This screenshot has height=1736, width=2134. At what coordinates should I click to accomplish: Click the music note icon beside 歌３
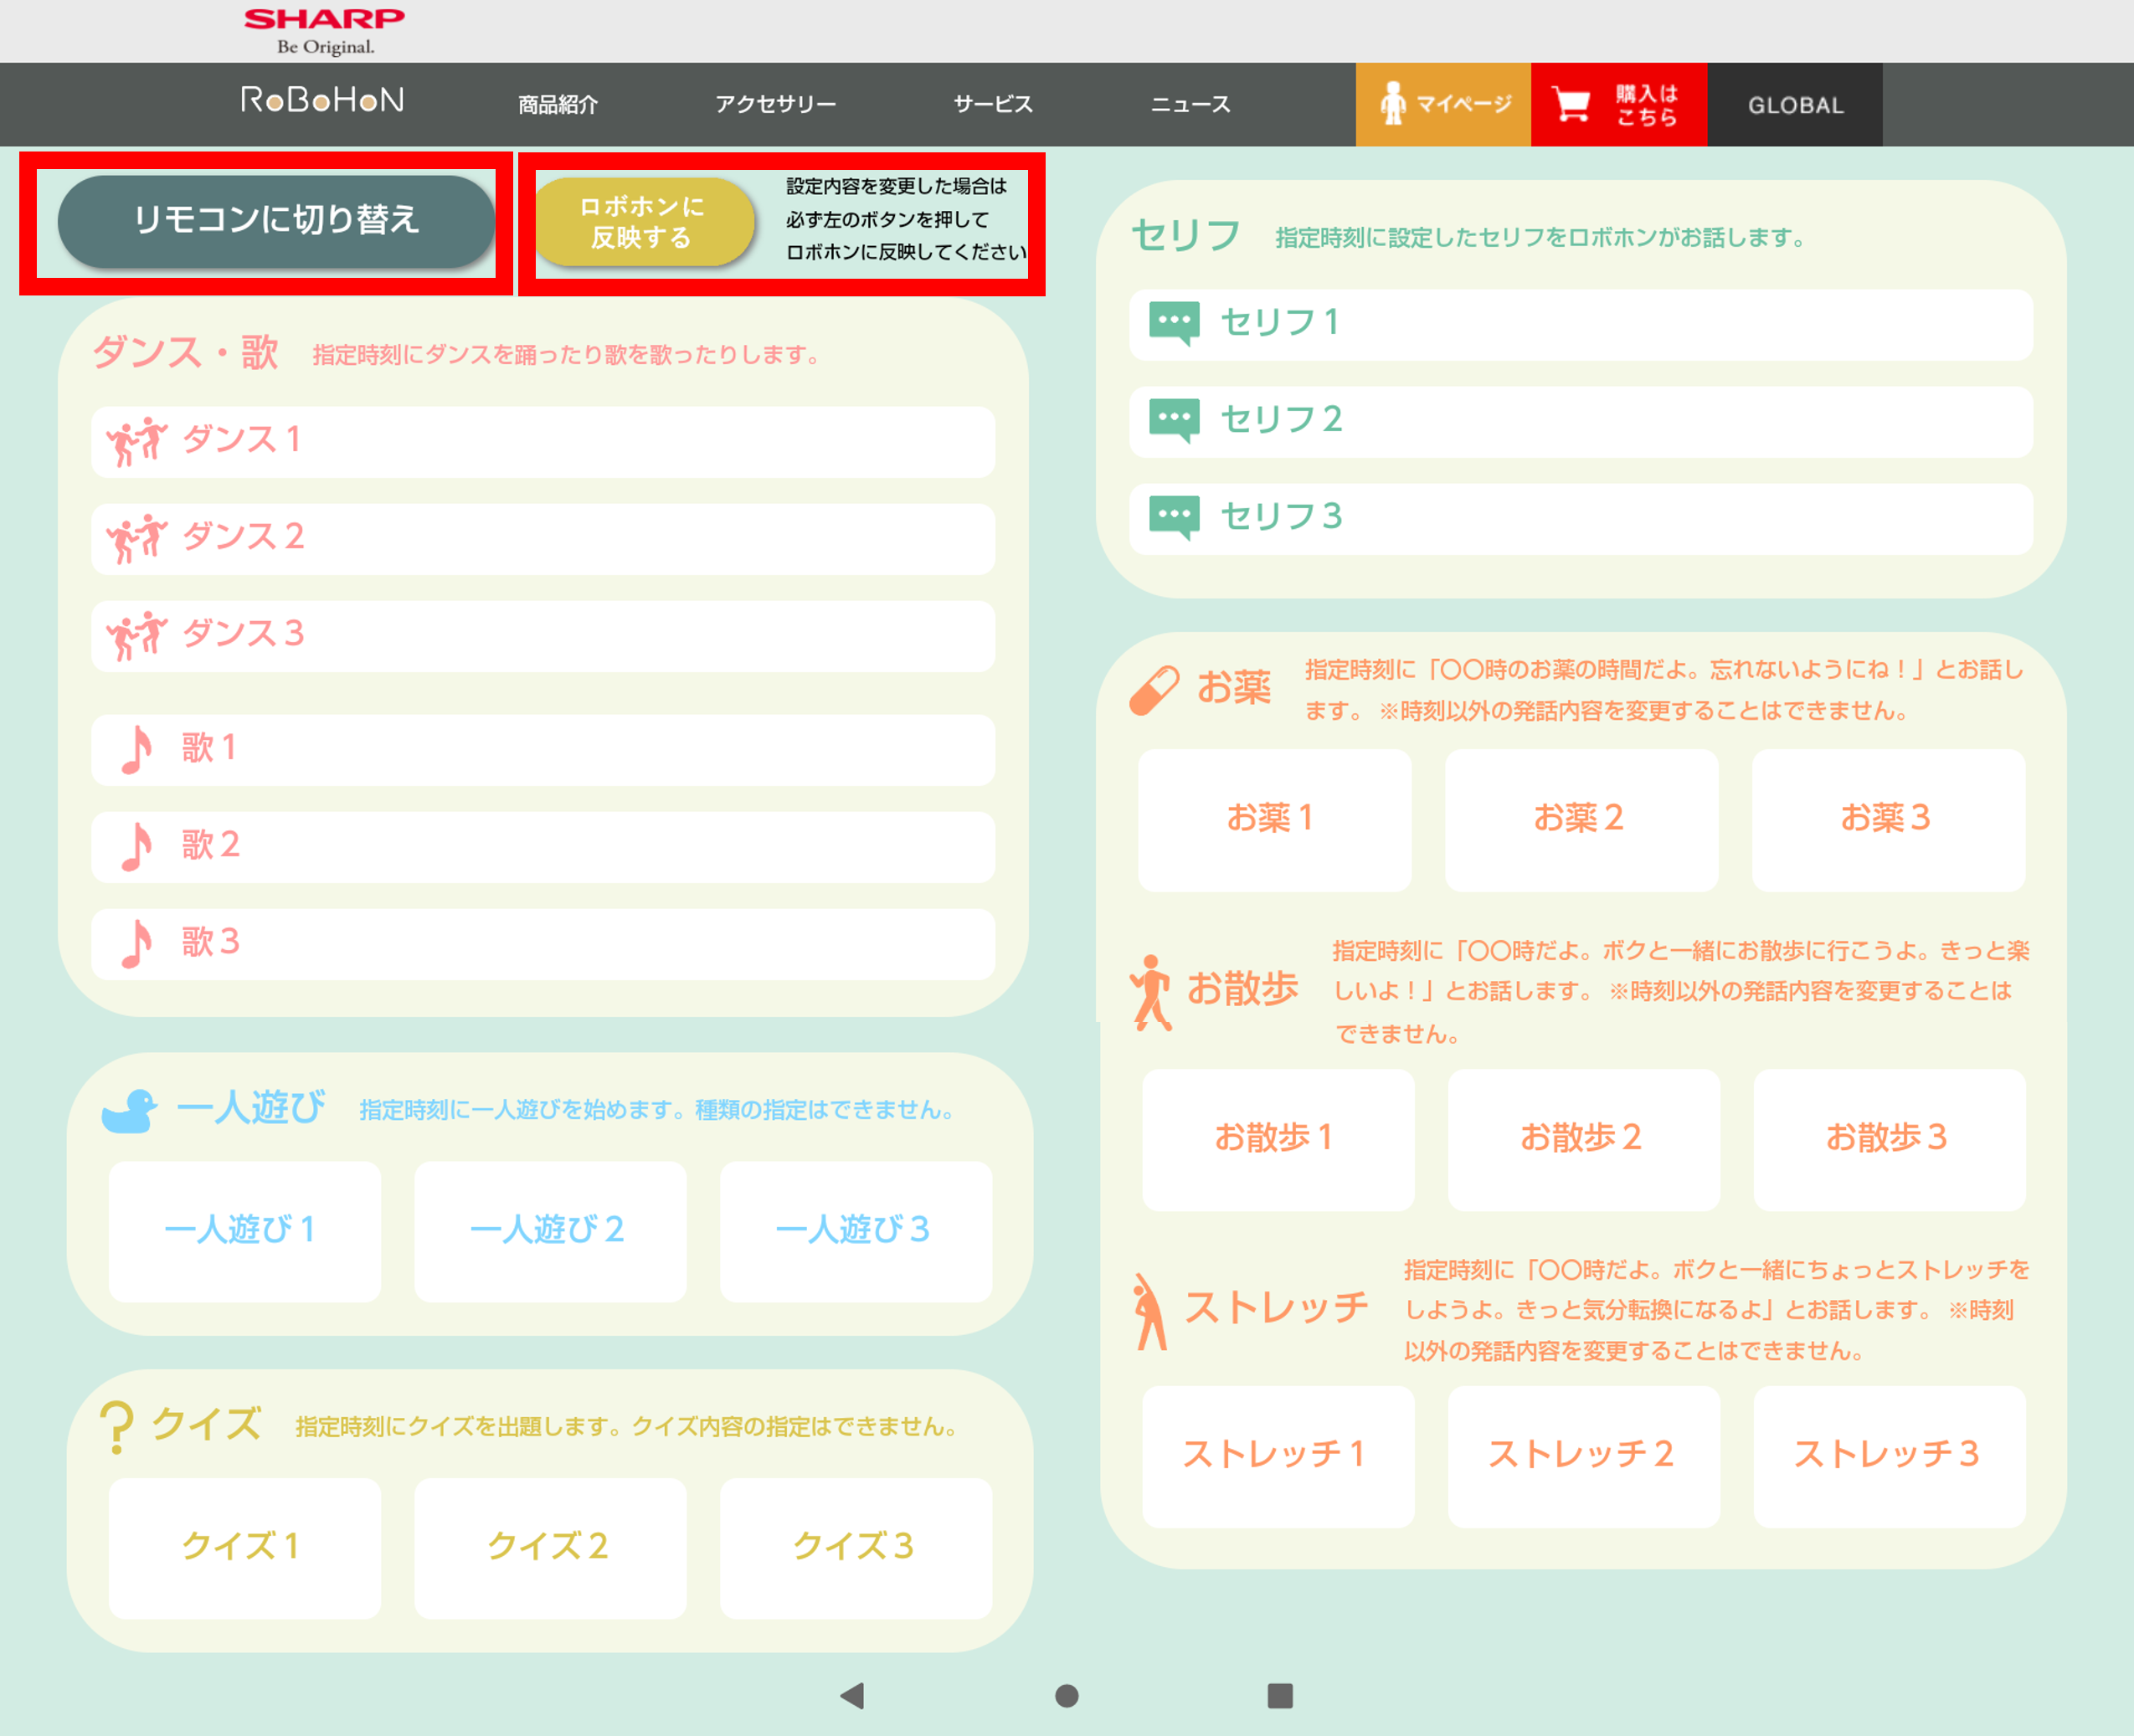136,943
